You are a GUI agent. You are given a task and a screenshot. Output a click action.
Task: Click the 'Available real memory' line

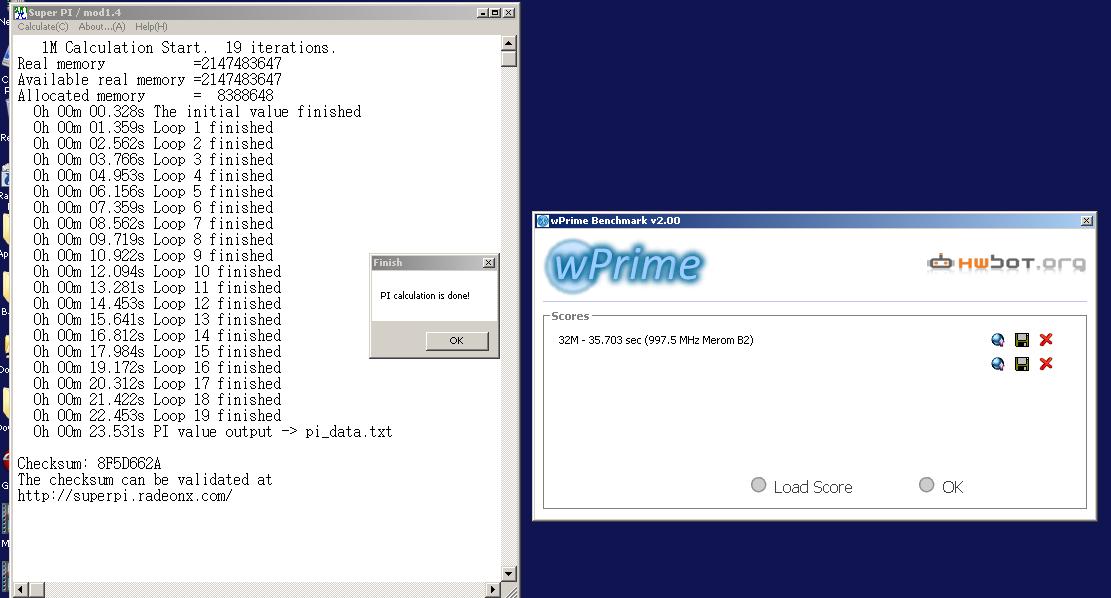[150, 80]
